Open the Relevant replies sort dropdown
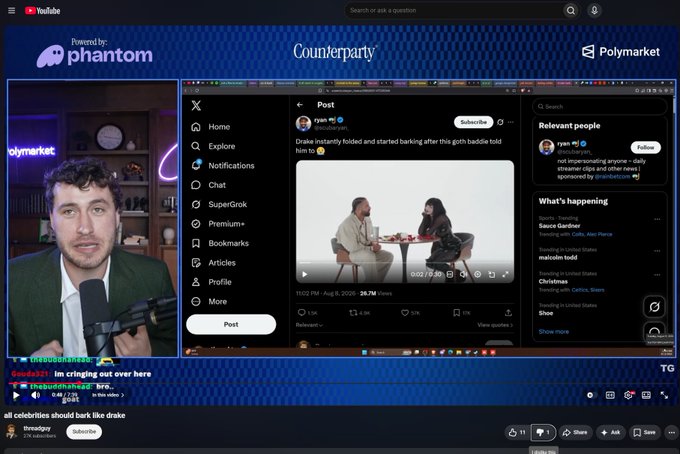This screenshot has width=680, height=454. (x=309, y=325)
